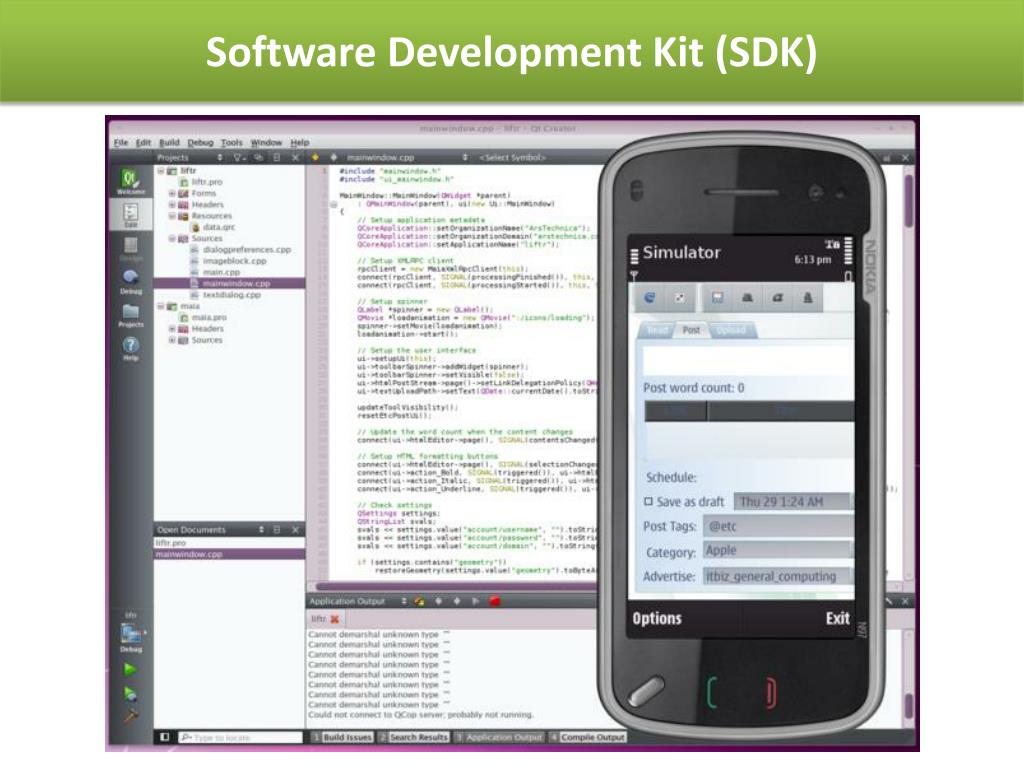The height and width of the screenshot is (768, 1024).
Task: Open the Open Documents panel dropdown
Action: (x=261, y=530)
